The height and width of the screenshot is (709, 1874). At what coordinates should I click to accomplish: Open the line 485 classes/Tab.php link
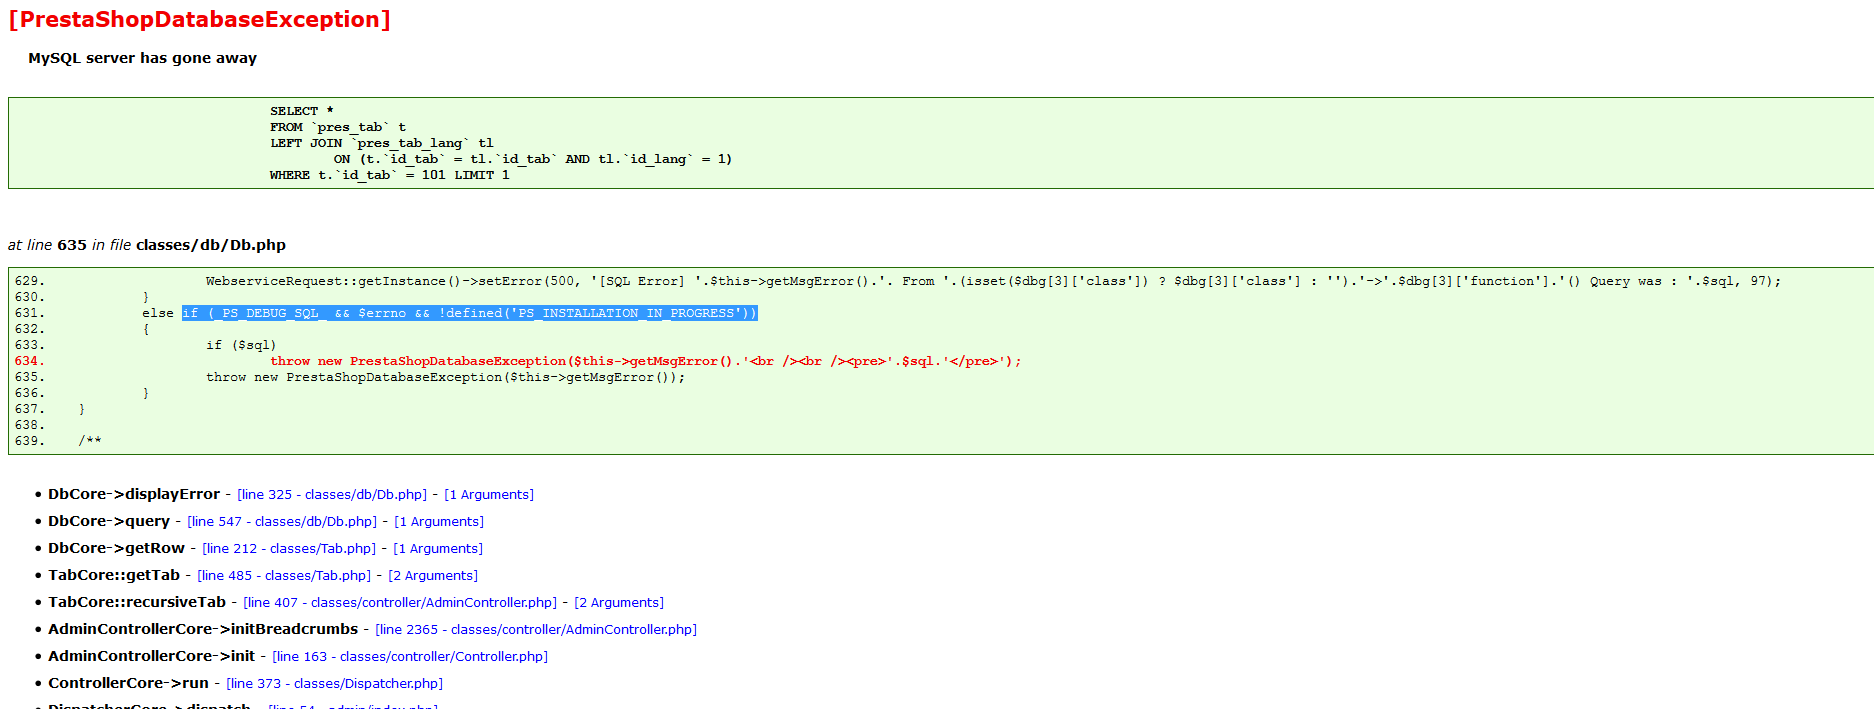point(284,576)
